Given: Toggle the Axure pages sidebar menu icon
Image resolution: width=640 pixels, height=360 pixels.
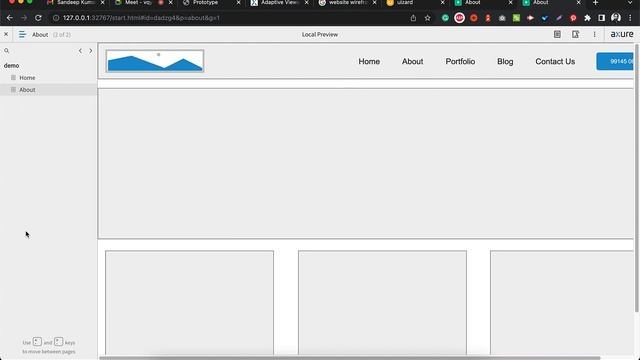Looking at the screenshot, I should click(x=22, y=35).
